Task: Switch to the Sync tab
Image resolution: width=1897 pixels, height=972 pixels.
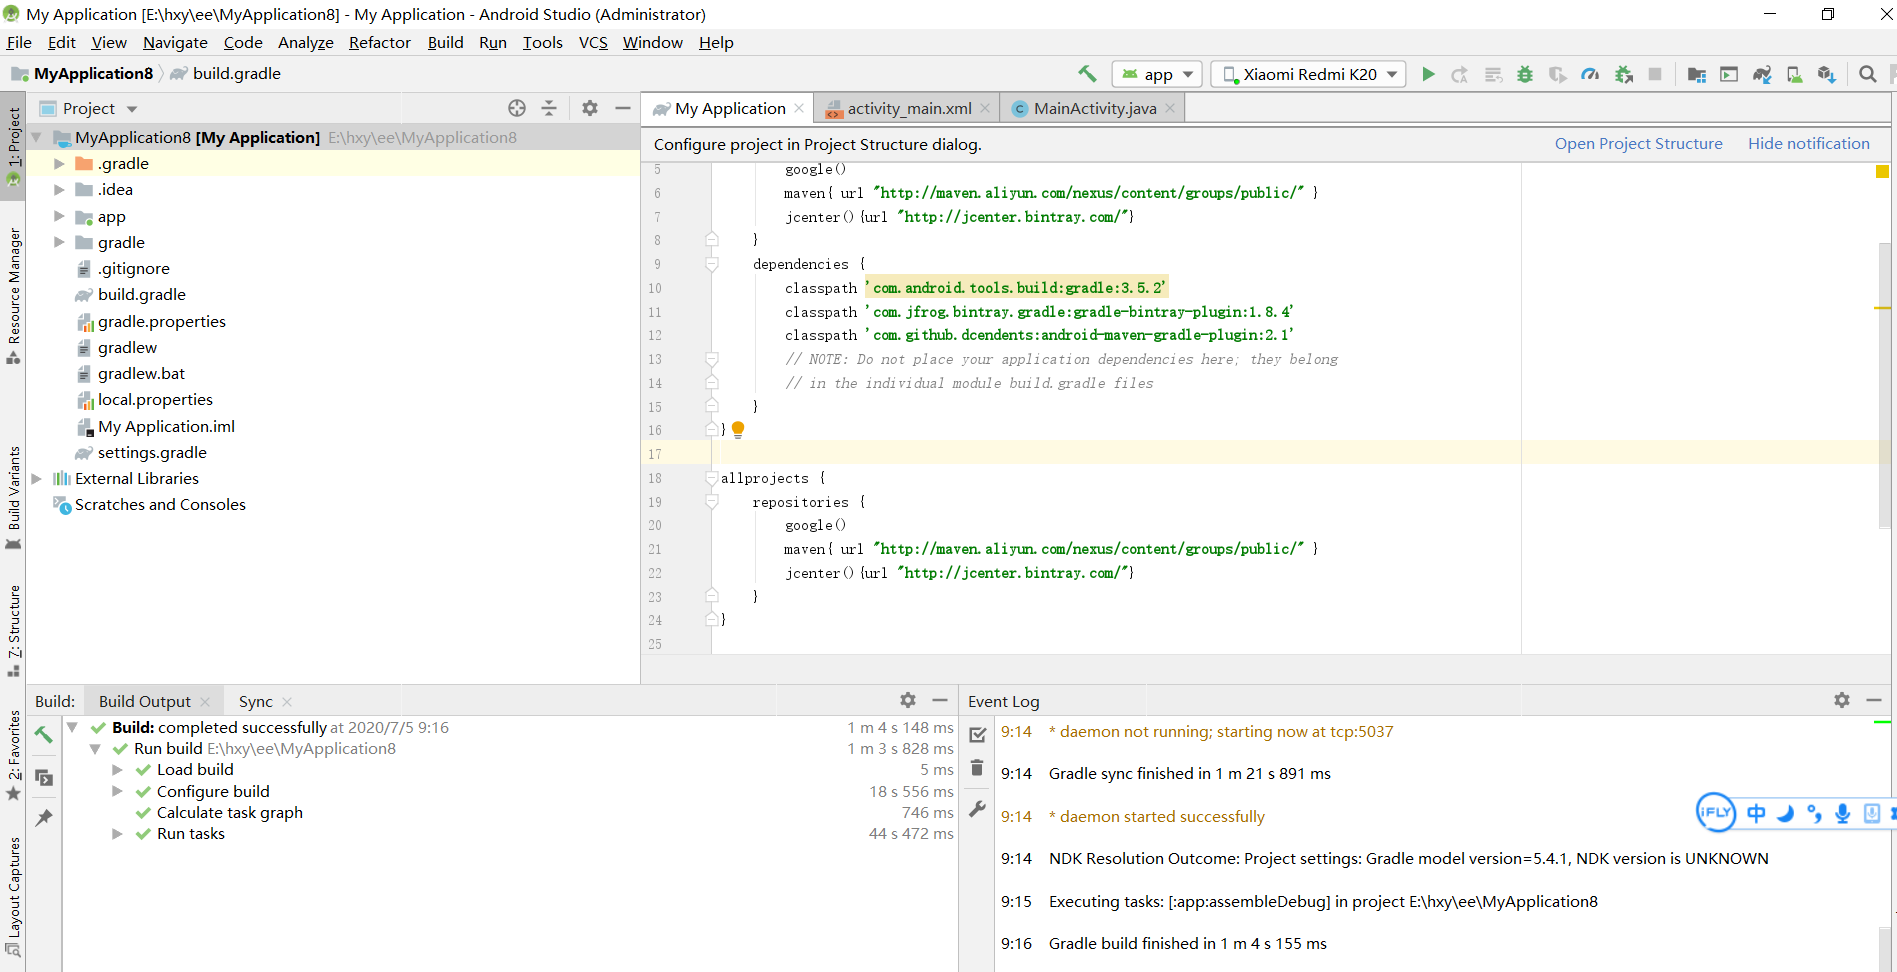Action: [255, 701]
